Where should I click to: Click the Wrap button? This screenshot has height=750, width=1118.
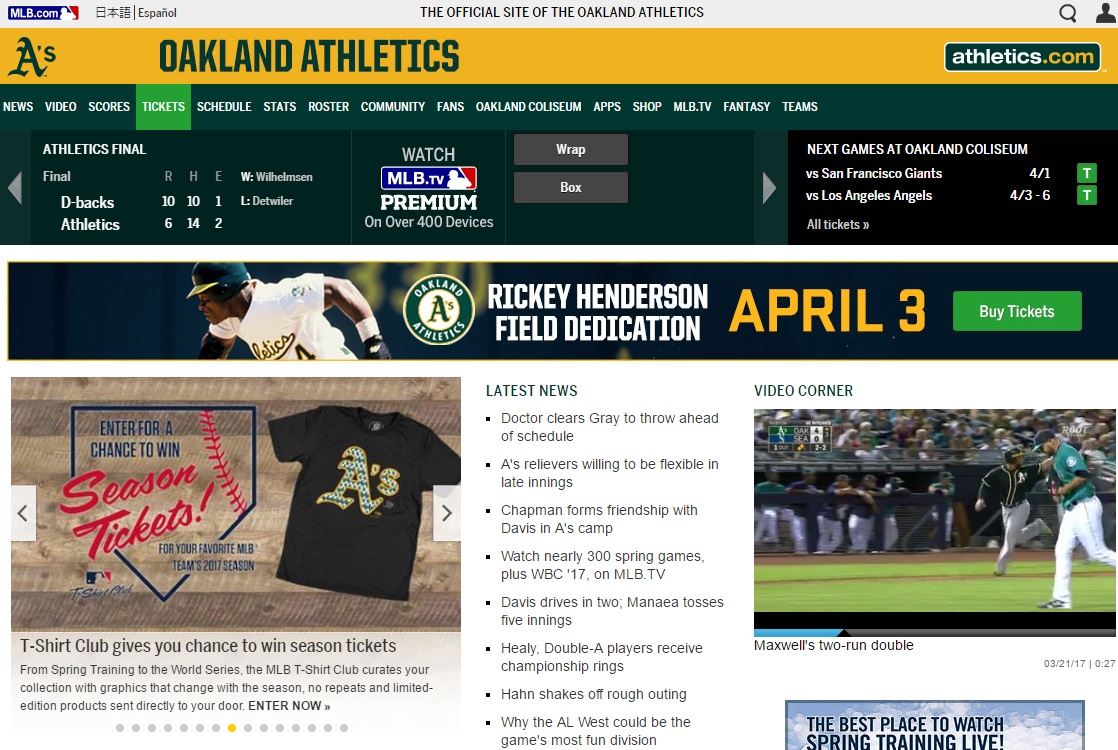(x=570, y=150)
